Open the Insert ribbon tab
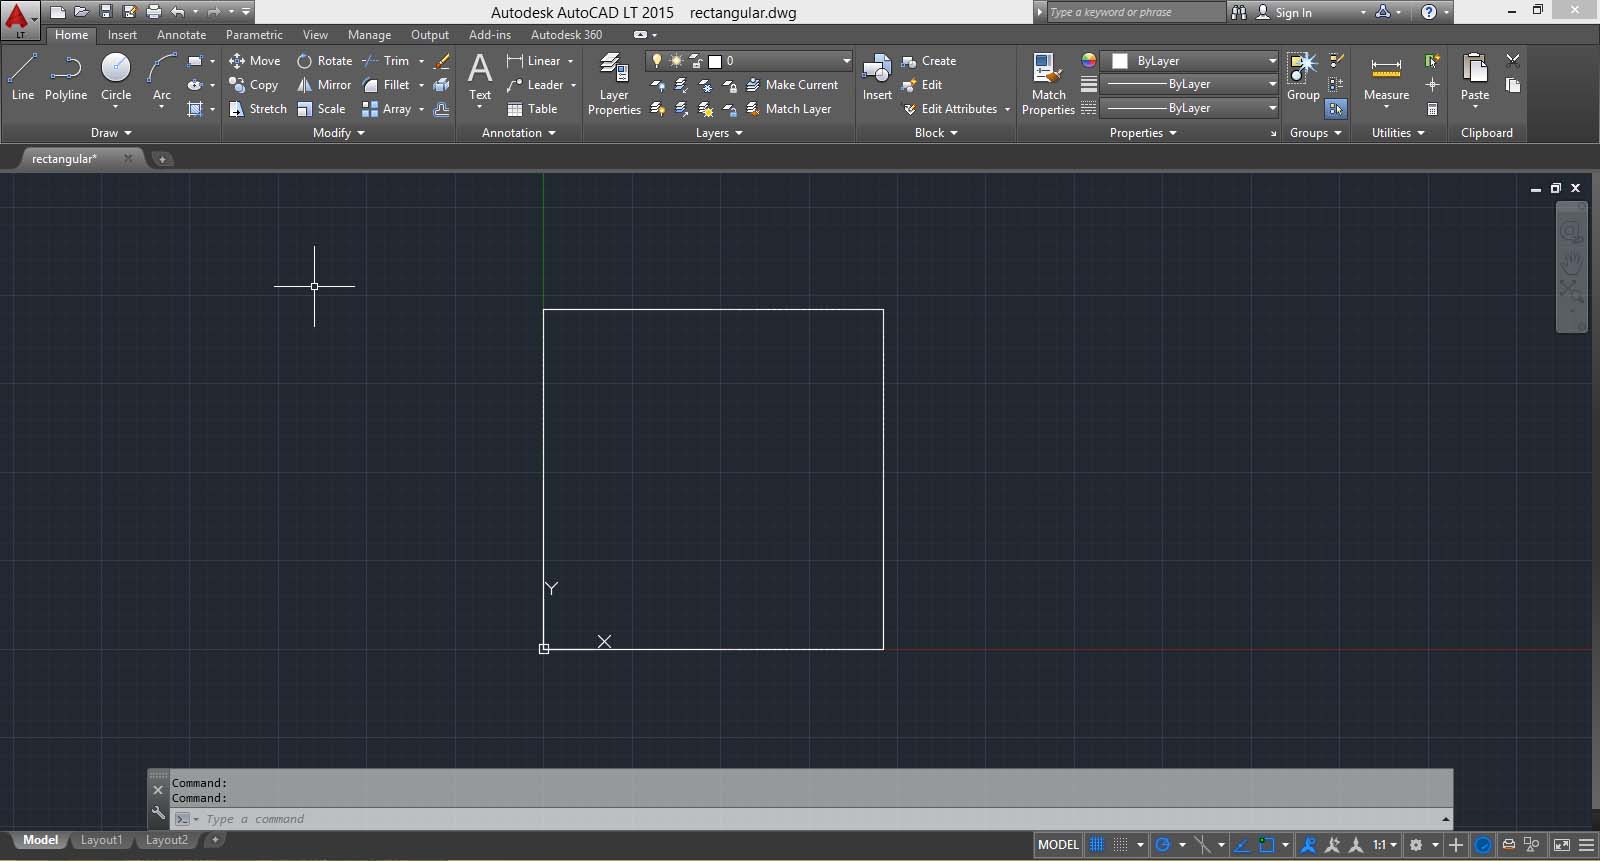 tap(122, 35)
